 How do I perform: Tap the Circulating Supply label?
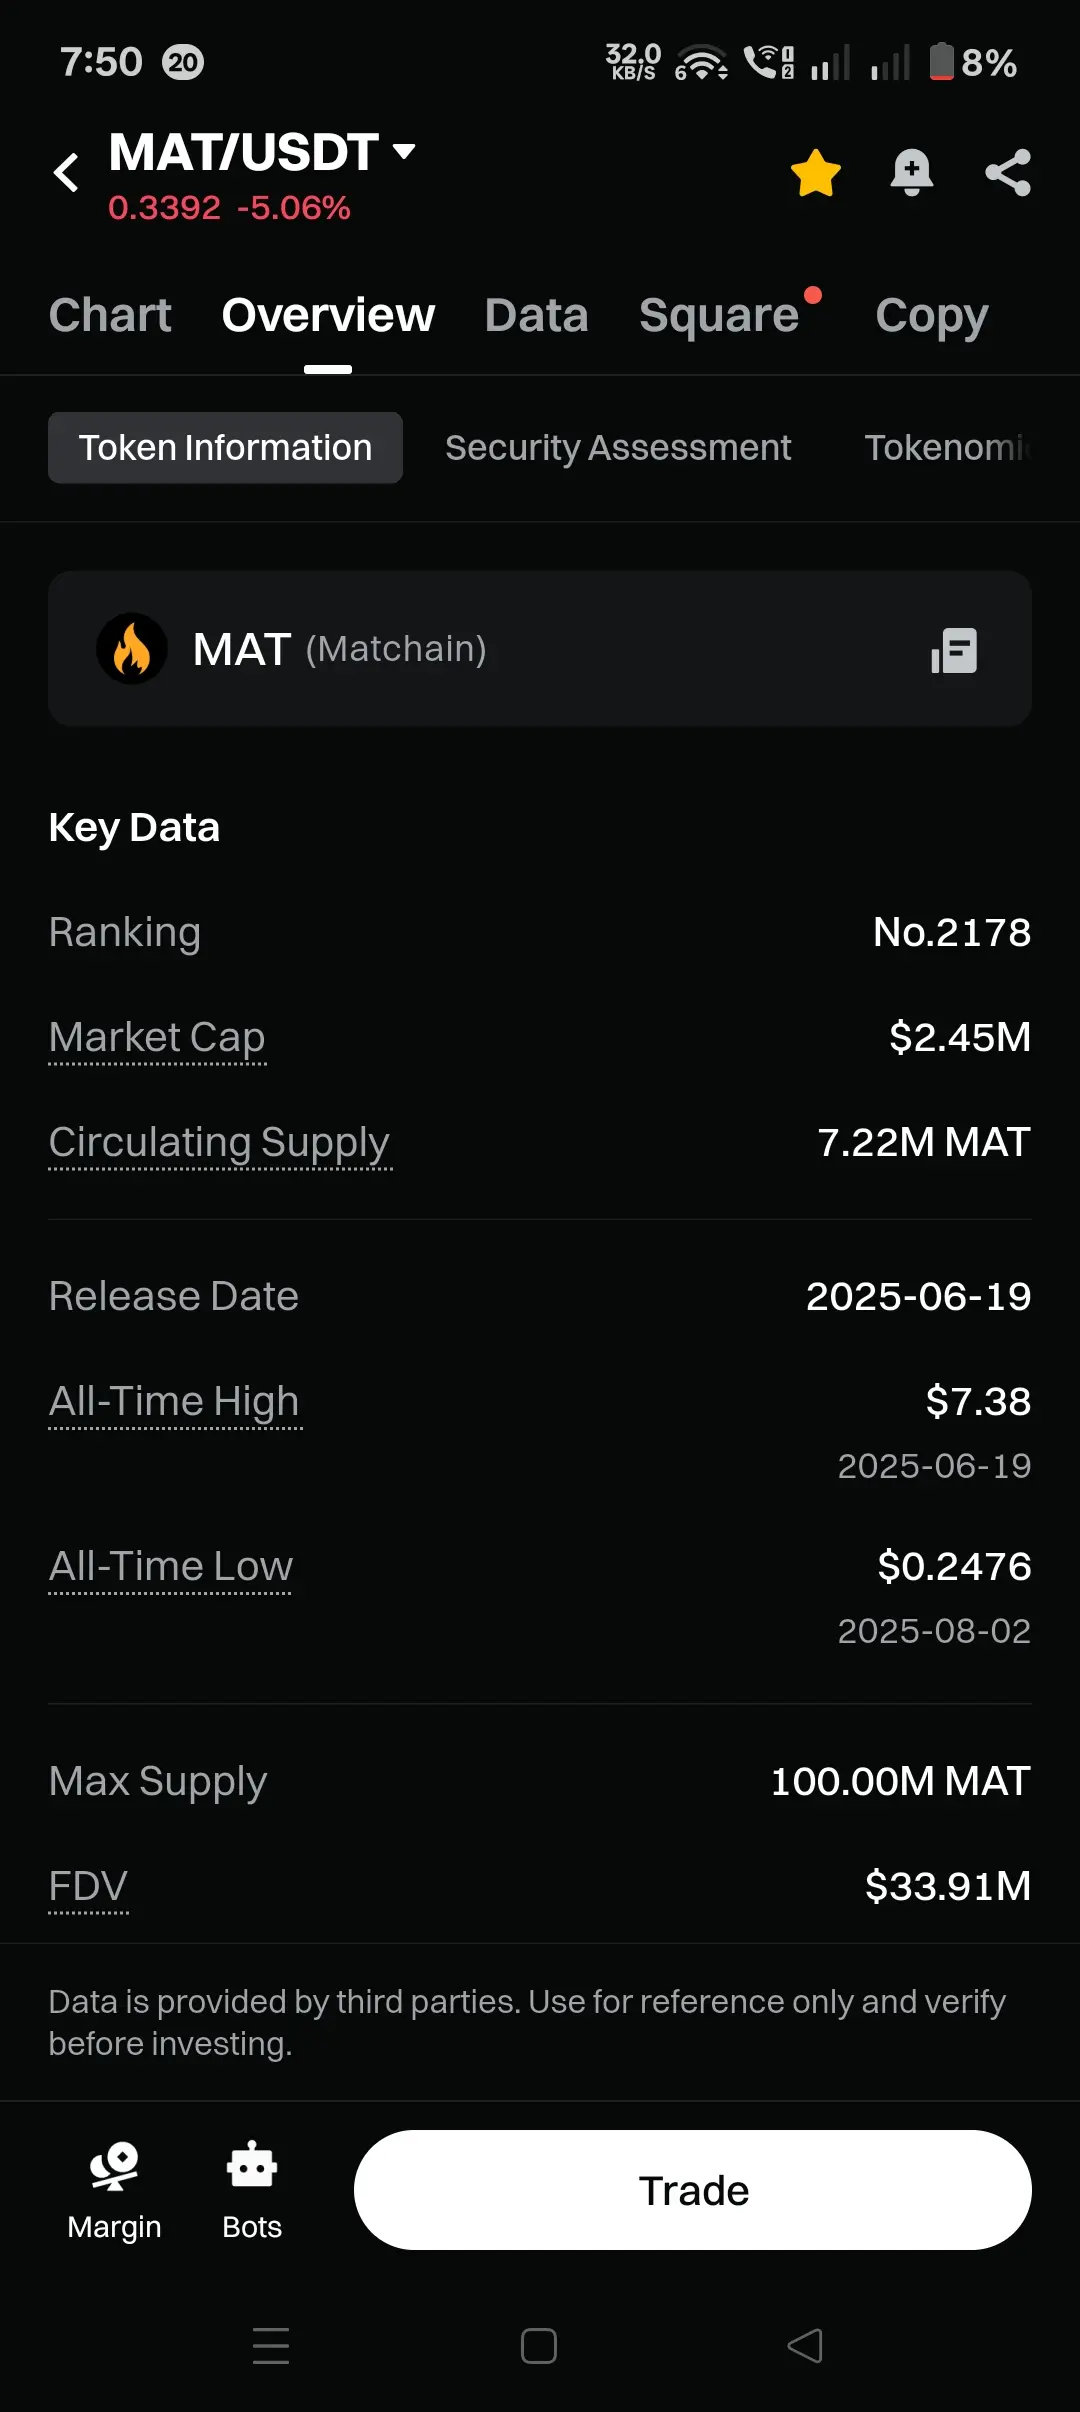pos(219,1142)
